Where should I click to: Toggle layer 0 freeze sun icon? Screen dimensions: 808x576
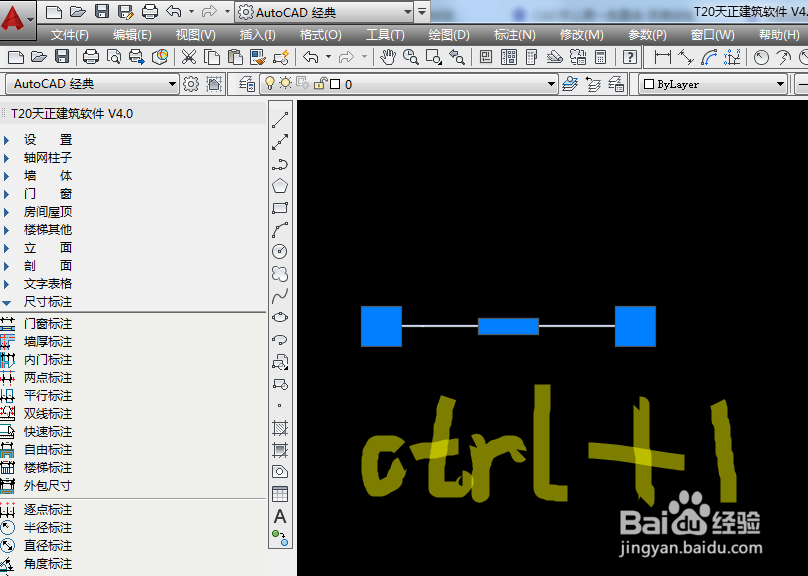285,83
